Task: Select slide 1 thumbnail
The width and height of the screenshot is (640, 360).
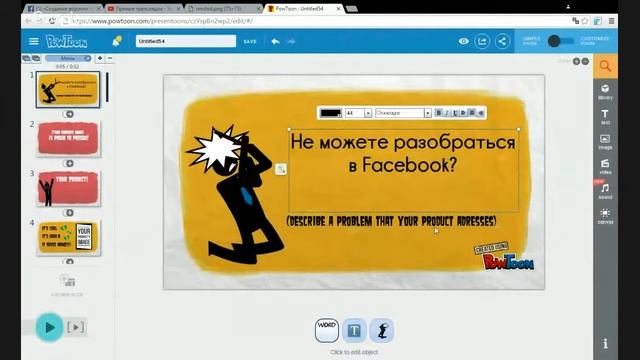Action: tap(68, 89)
